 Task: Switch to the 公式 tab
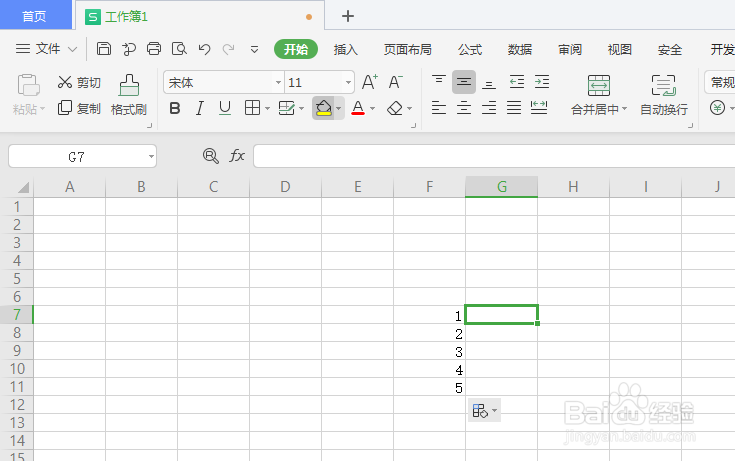pos(470,49)
